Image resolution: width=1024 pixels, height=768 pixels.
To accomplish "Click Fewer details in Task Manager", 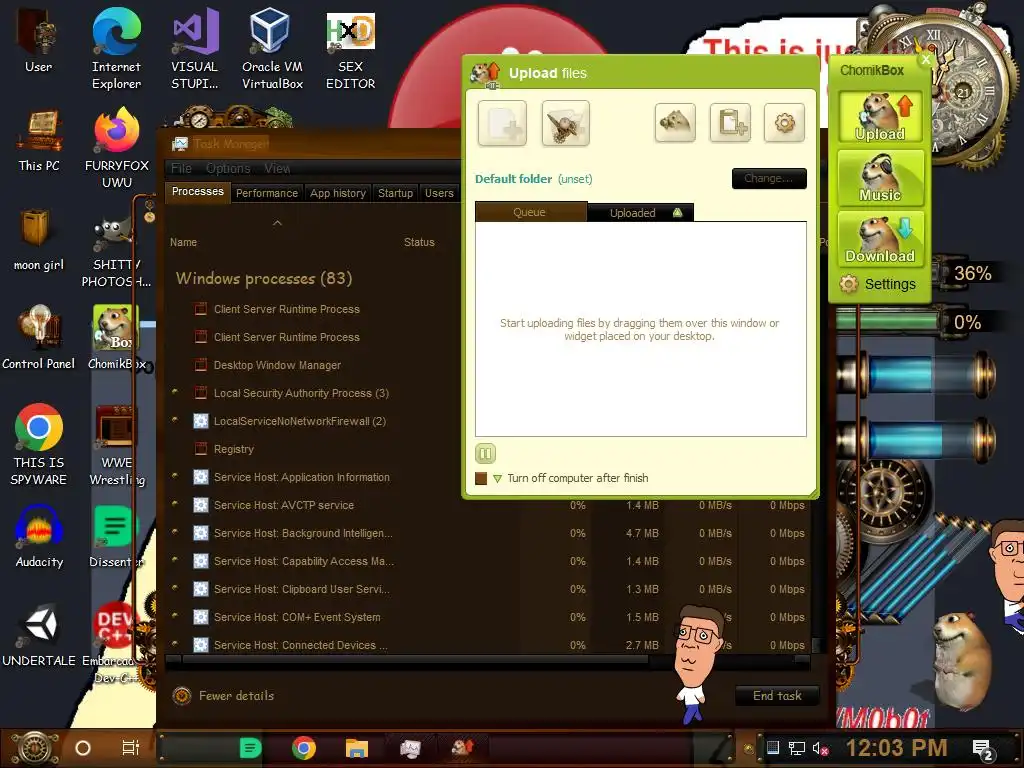I will (224, 696).
